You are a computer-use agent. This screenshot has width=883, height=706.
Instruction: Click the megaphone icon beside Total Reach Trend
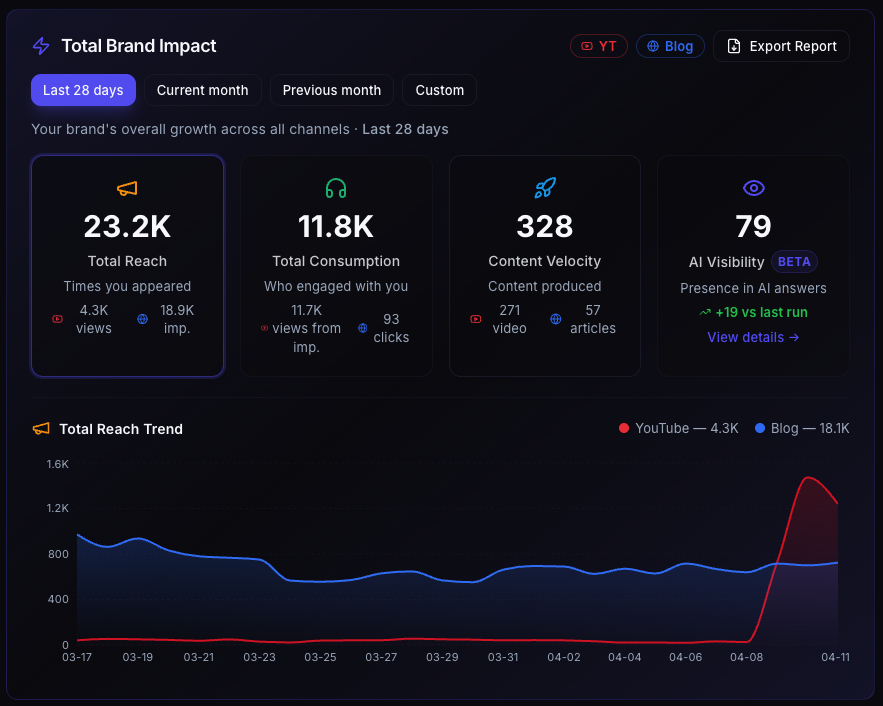[40, 428]
